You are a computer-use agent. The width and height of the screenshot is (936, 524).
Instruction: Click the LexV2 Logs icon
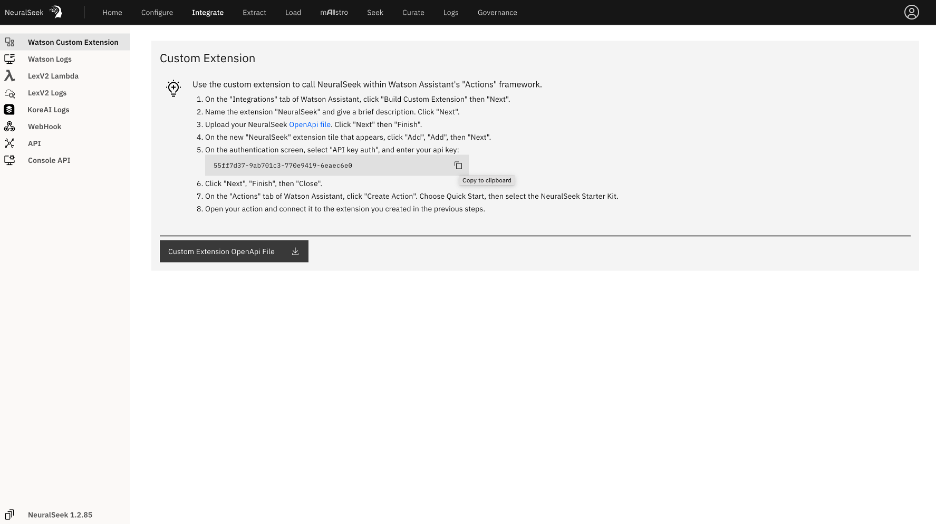point(9,93)
